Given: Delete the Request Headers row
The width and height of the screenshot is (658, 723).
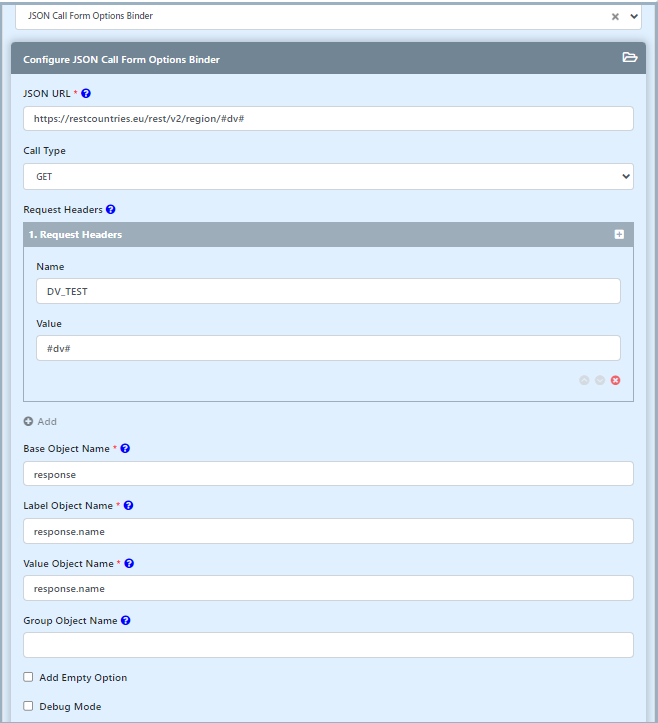Looking at the screenshot, I should pos(615,380).
